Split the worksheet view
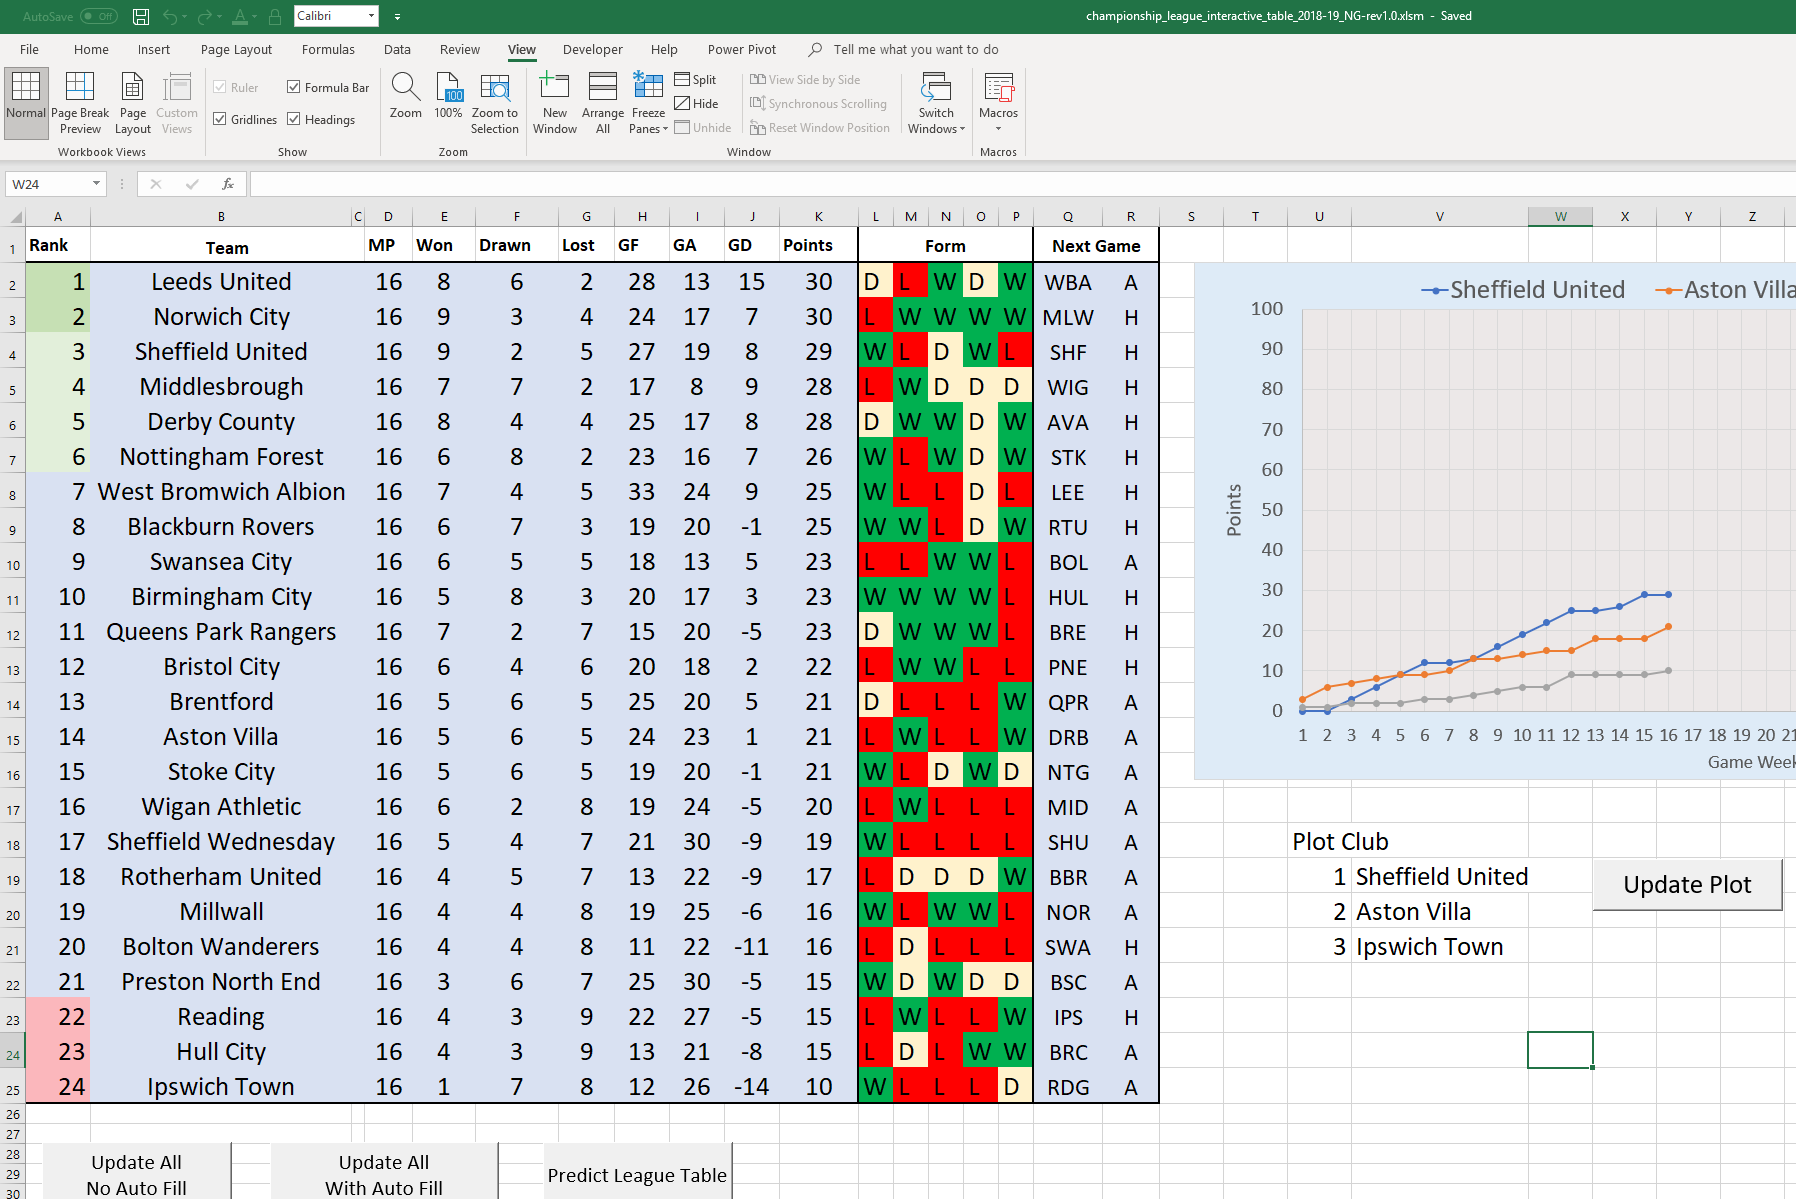Screen dimensions: 1796x1199 pyautogui.click(x=697, y=79)
